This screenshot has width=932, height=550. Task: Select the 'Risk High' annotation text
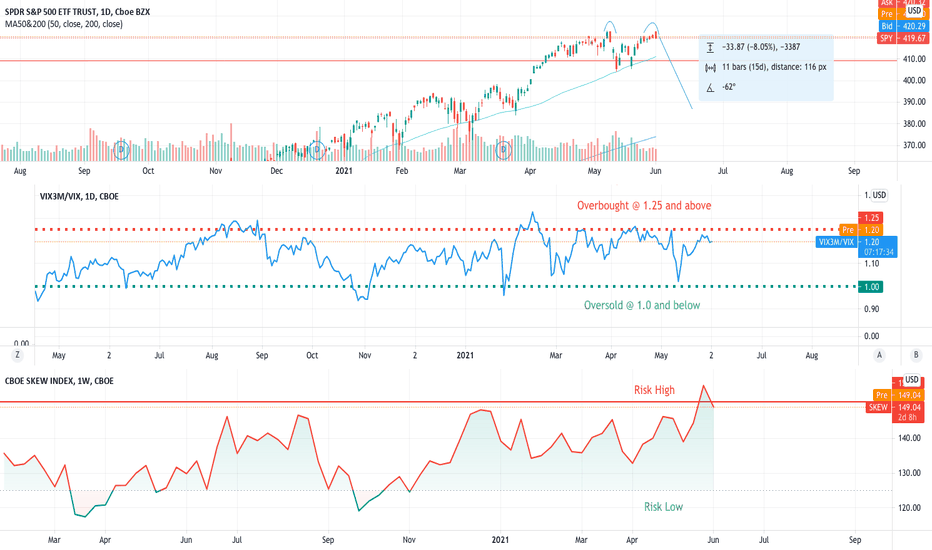click(654, 390)
